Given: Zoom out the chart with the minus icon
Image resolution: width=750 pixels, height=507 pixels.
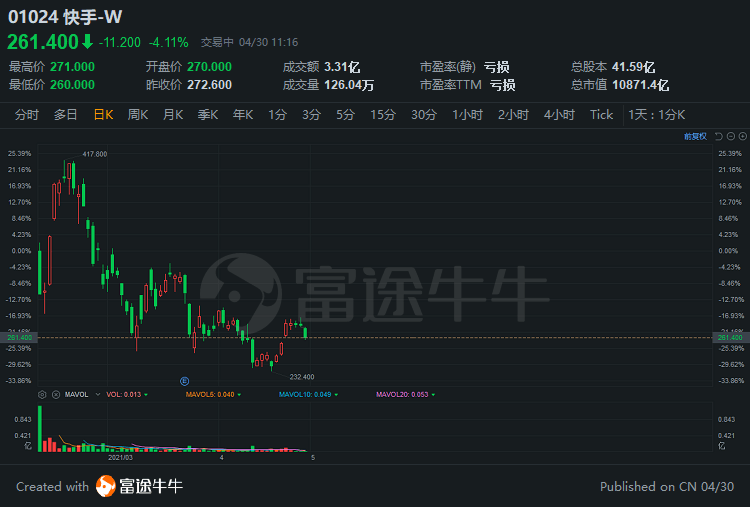Looking at the screenshot, I should (x=731, y=136).
